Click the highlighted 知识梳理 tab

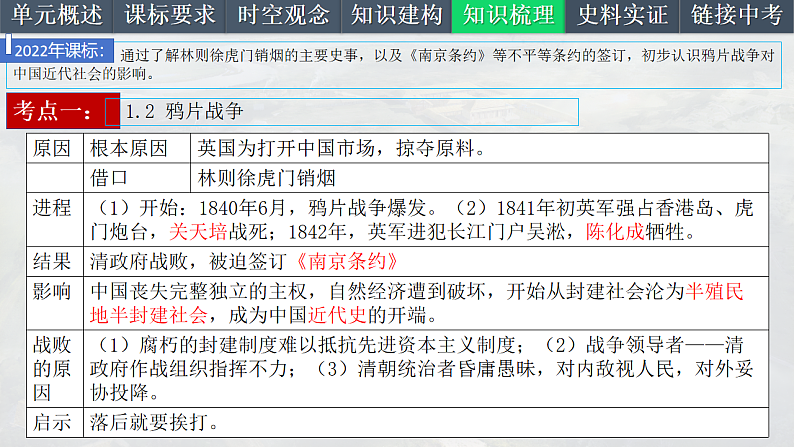tap(508, 16)
